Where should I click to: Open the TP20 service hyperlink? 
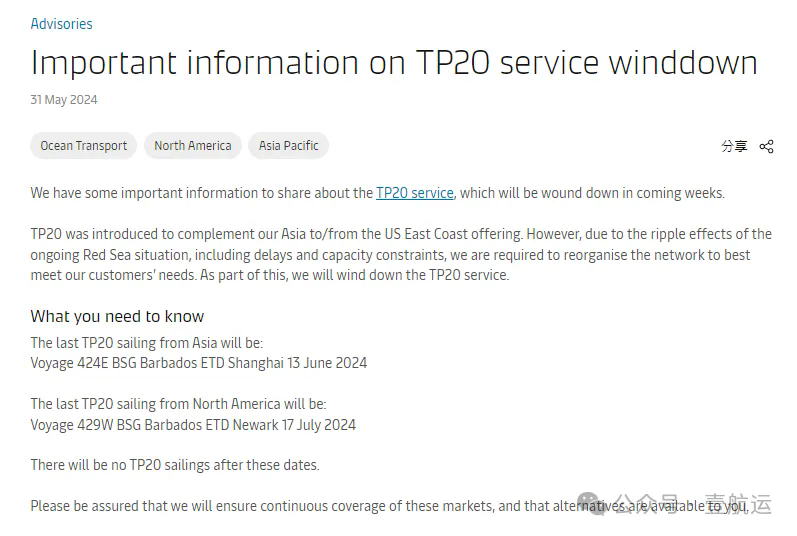click(415, 193)
